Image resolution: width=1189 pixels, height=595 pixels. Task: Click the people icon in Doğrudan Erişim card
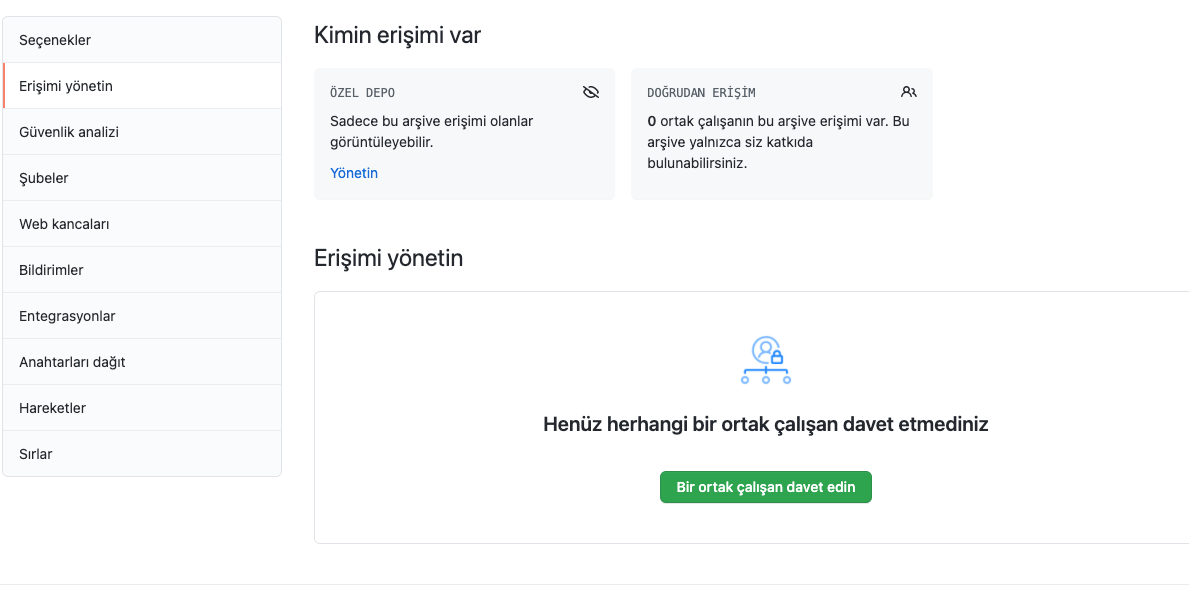click(908, 92)
